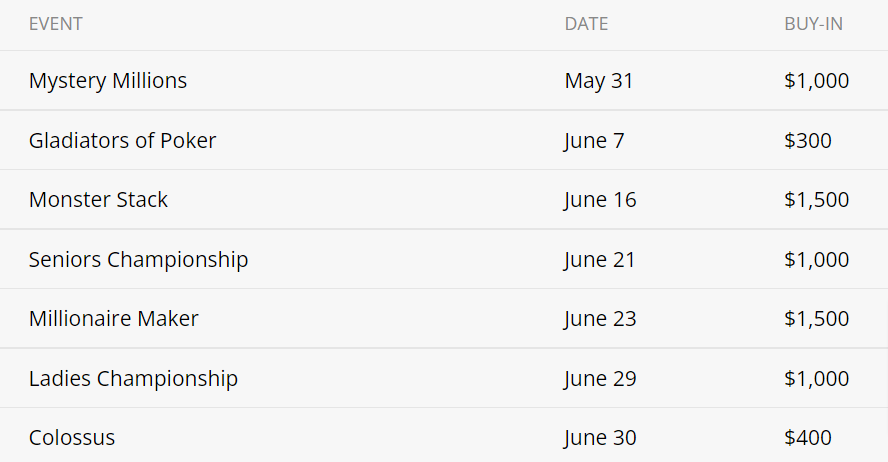Click the $400 buy-in for Colossus
The height and width of the screenshot is (462, 888).
808,438
